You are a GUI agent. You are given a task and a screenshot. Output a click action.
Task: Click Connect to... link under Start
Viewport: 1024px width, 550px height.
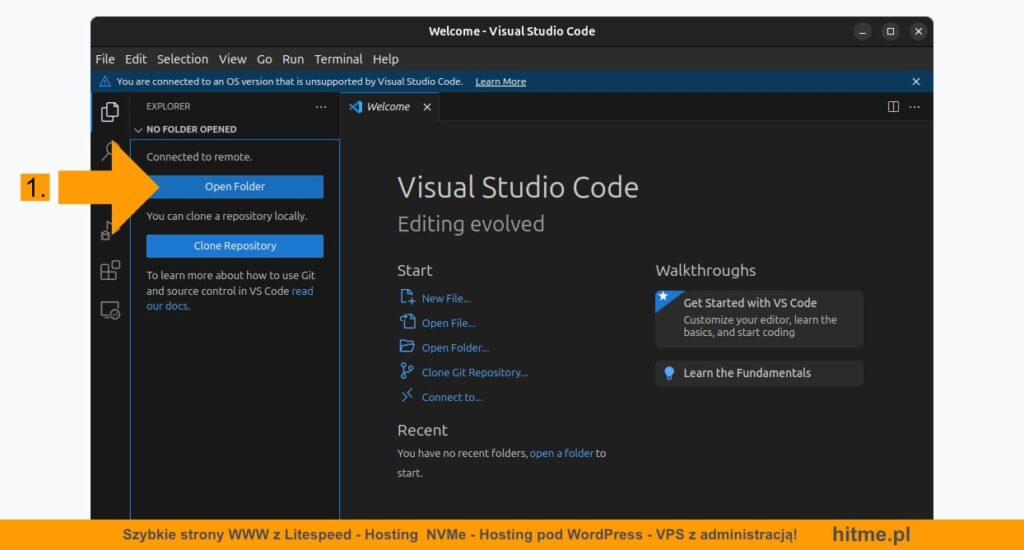(452, 397)
